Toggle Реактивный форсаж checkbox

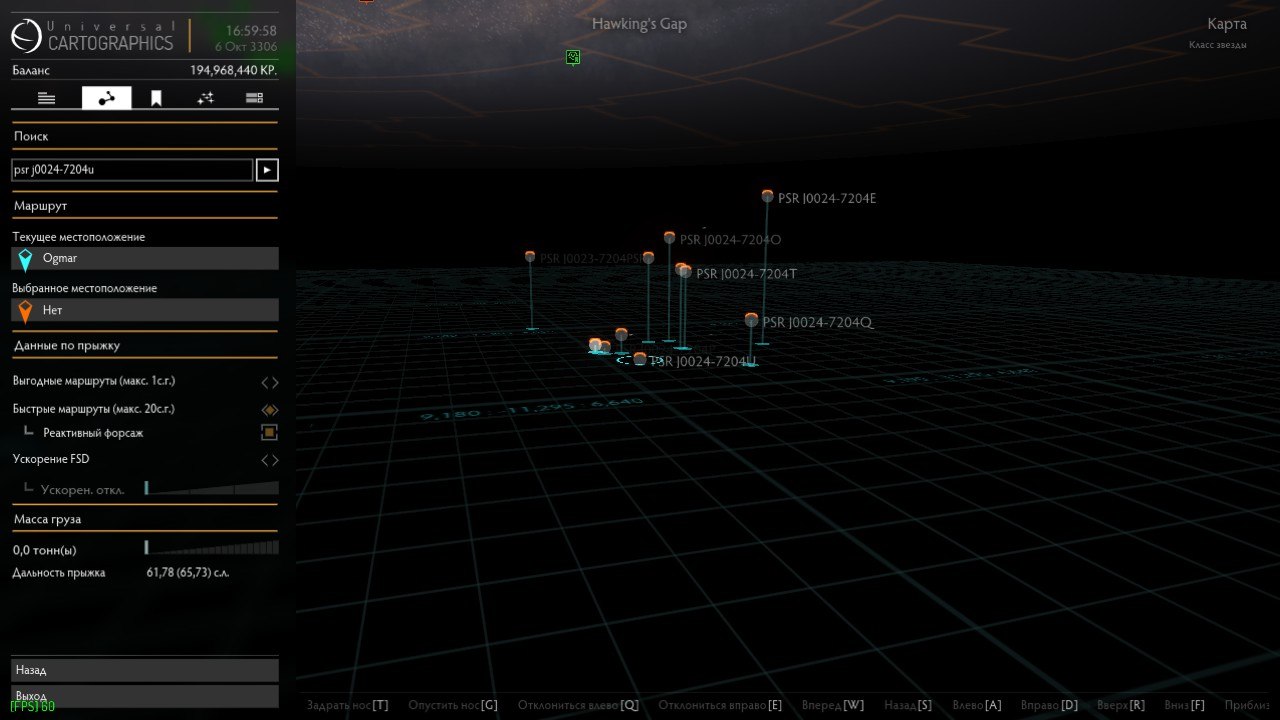[269, 433]
